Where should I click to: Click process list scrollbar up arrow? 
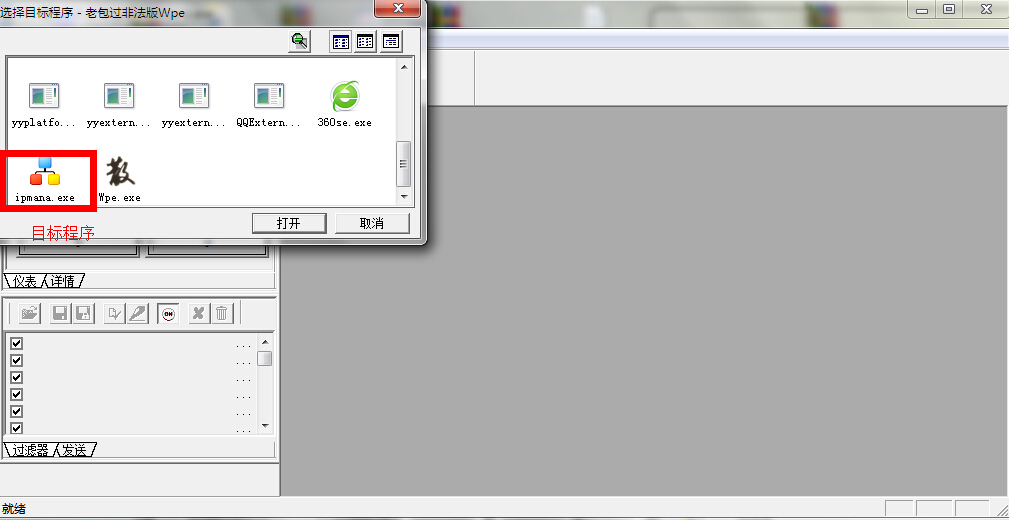click(404, 67)
